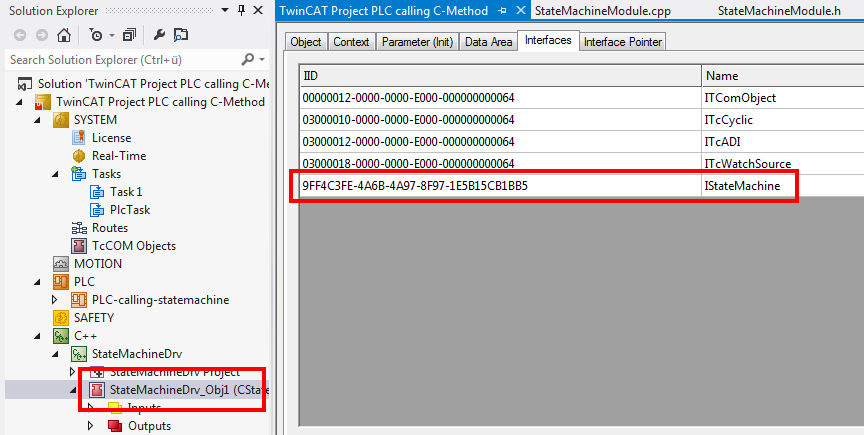Click the Collapse All toolbar icon
The width and height of the screenshot is (864, 435).
point(129,35)
